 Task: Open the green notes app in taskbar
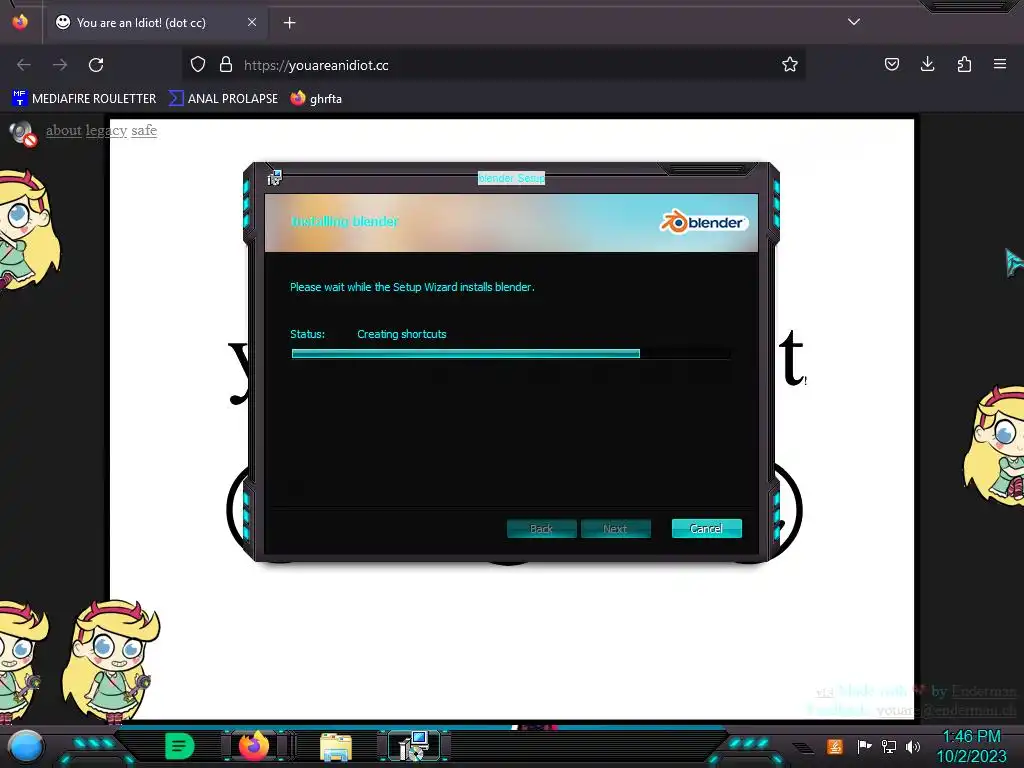179,746
